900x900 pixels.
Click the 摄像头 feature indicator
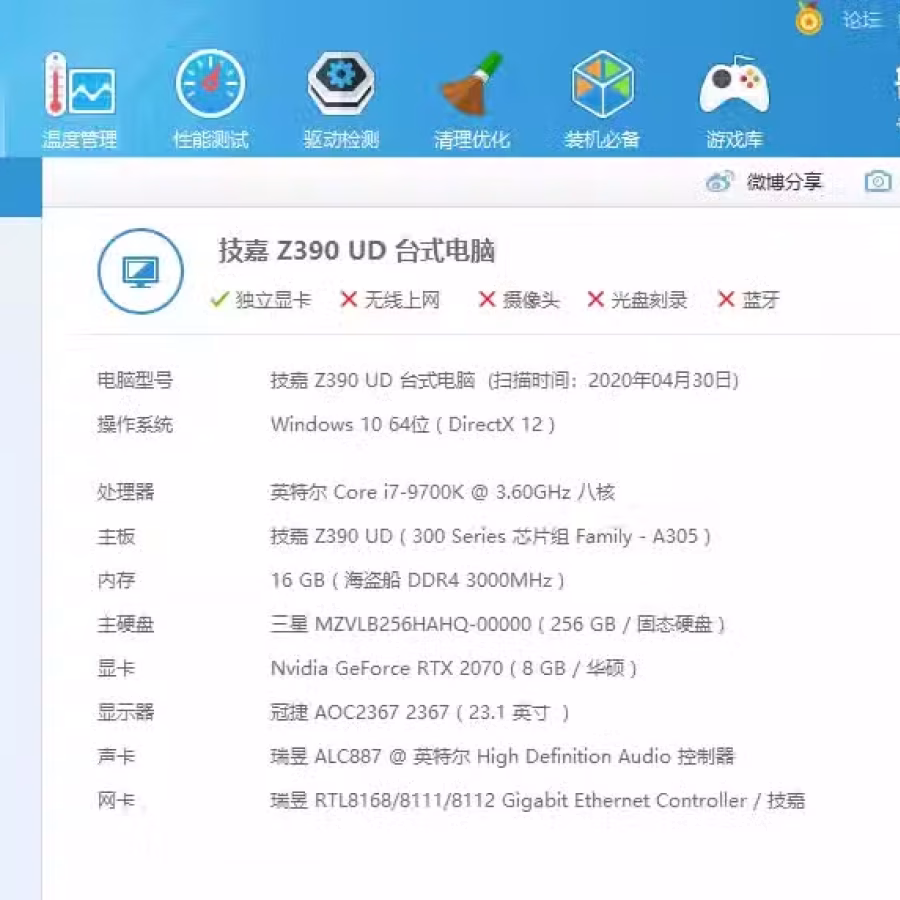[x=519, y=300]
